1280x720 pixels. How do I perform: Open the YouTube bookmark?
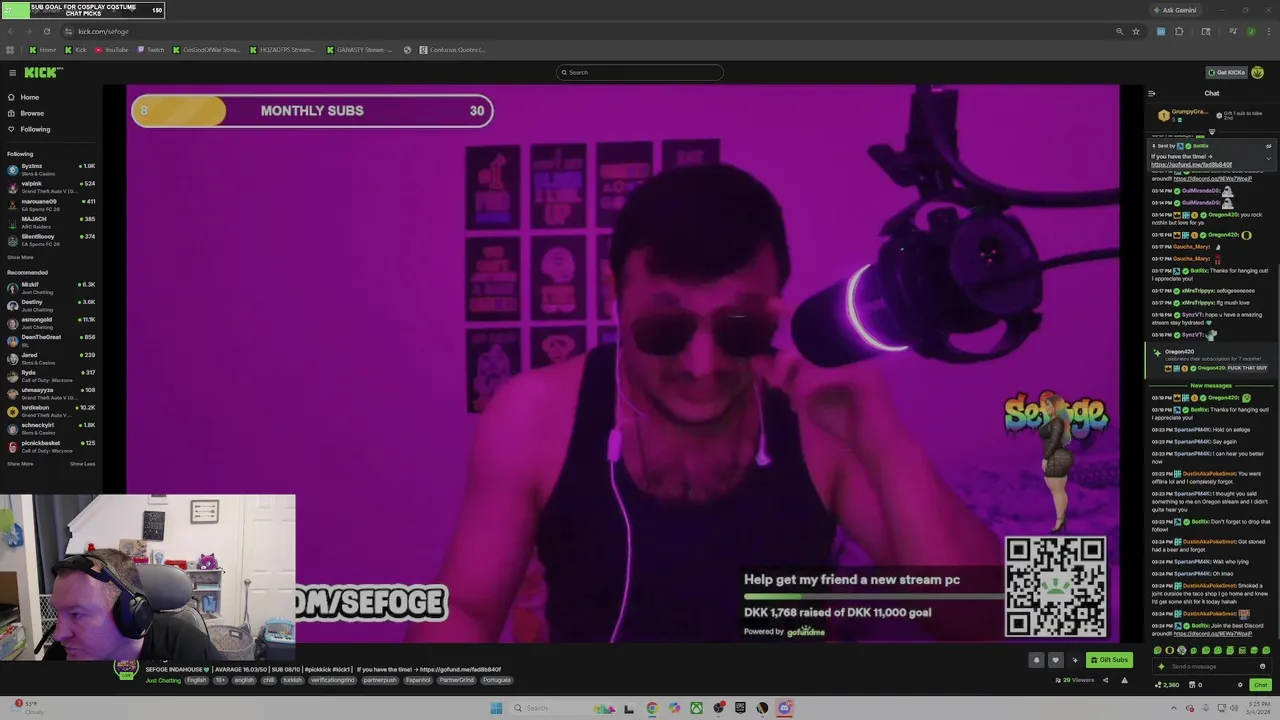[x=111, y=50]
